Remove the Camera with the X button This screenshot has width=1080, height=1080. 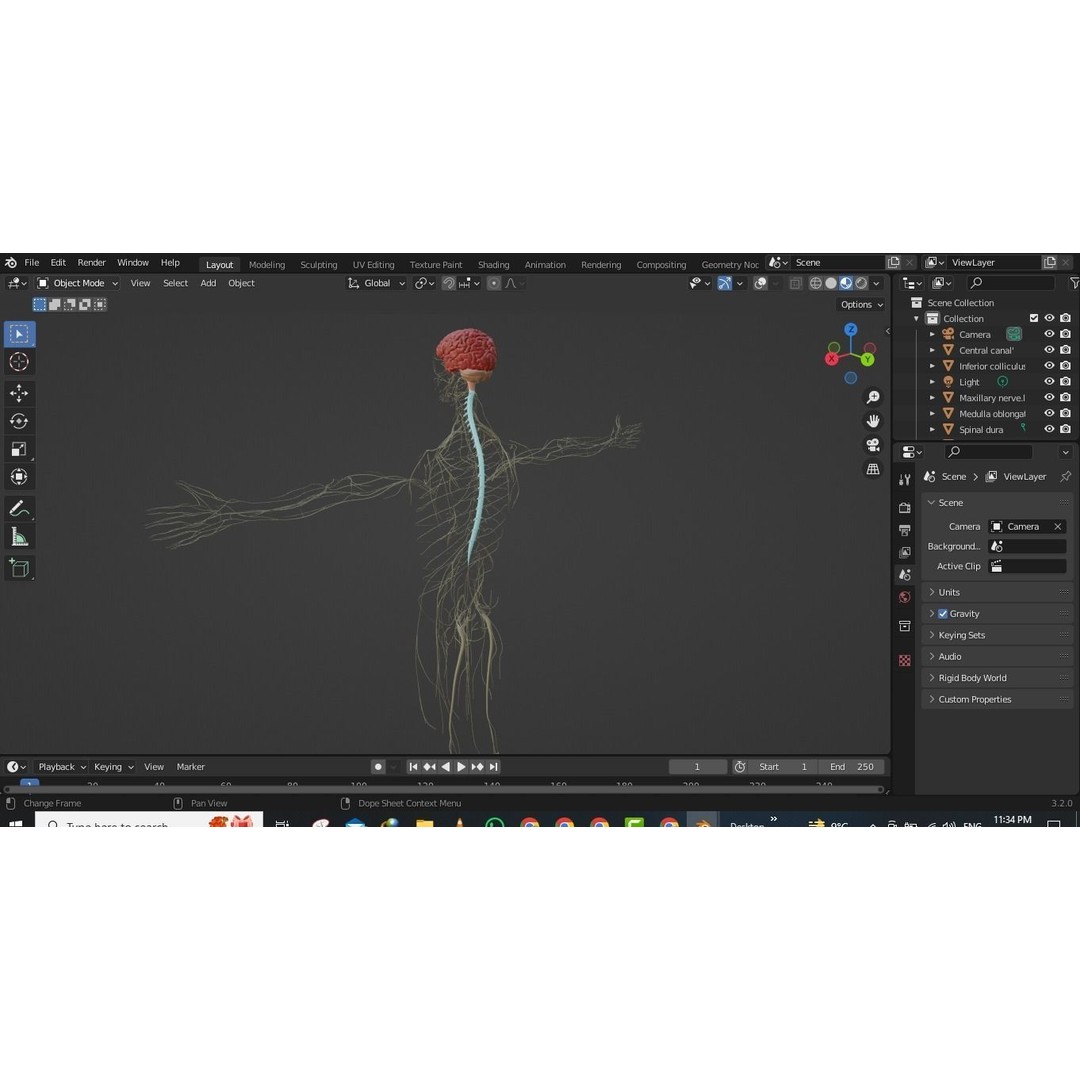click(1057, 526)
